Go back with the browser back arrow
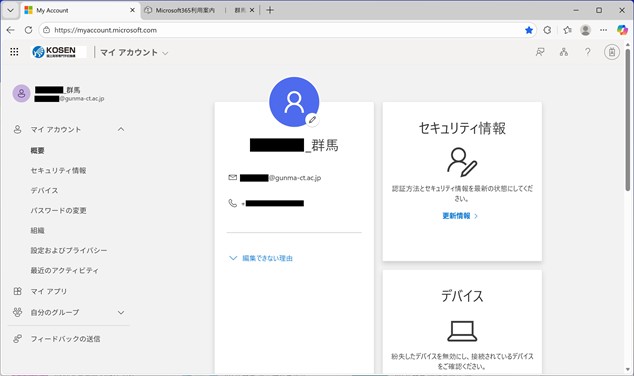The width and height of the screenshot is (634, 376). point(11,30)
